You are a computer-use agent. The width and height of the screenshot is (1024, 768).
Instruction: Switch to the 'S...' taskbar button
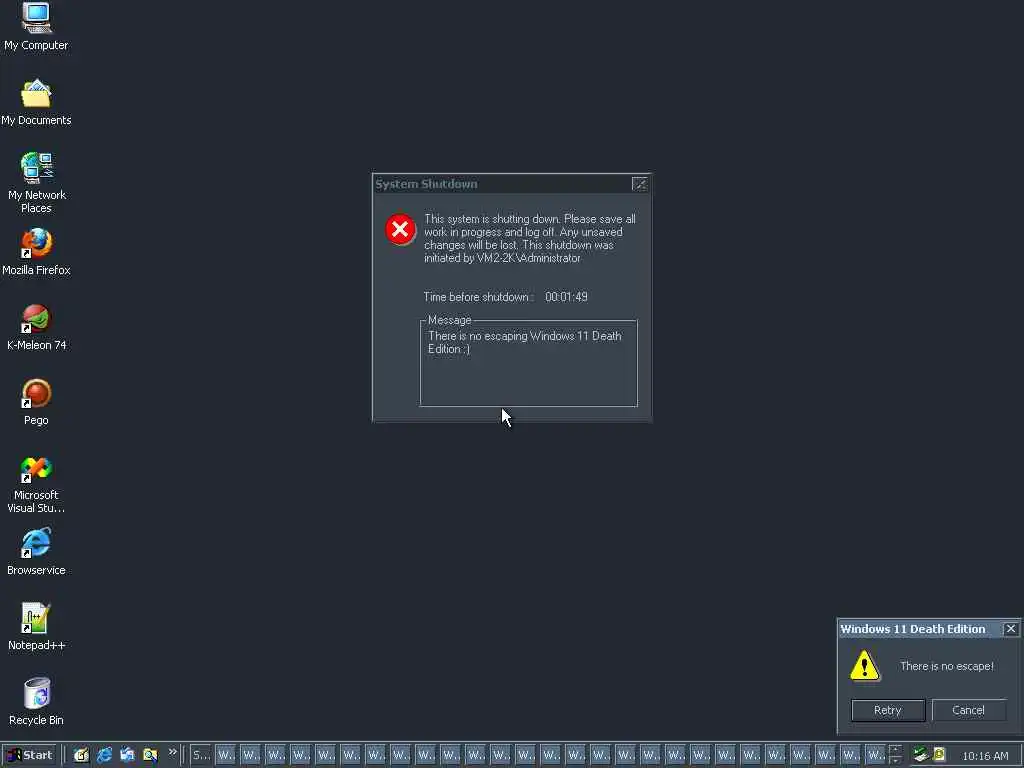pyautogui.click(x=200, y=756)
